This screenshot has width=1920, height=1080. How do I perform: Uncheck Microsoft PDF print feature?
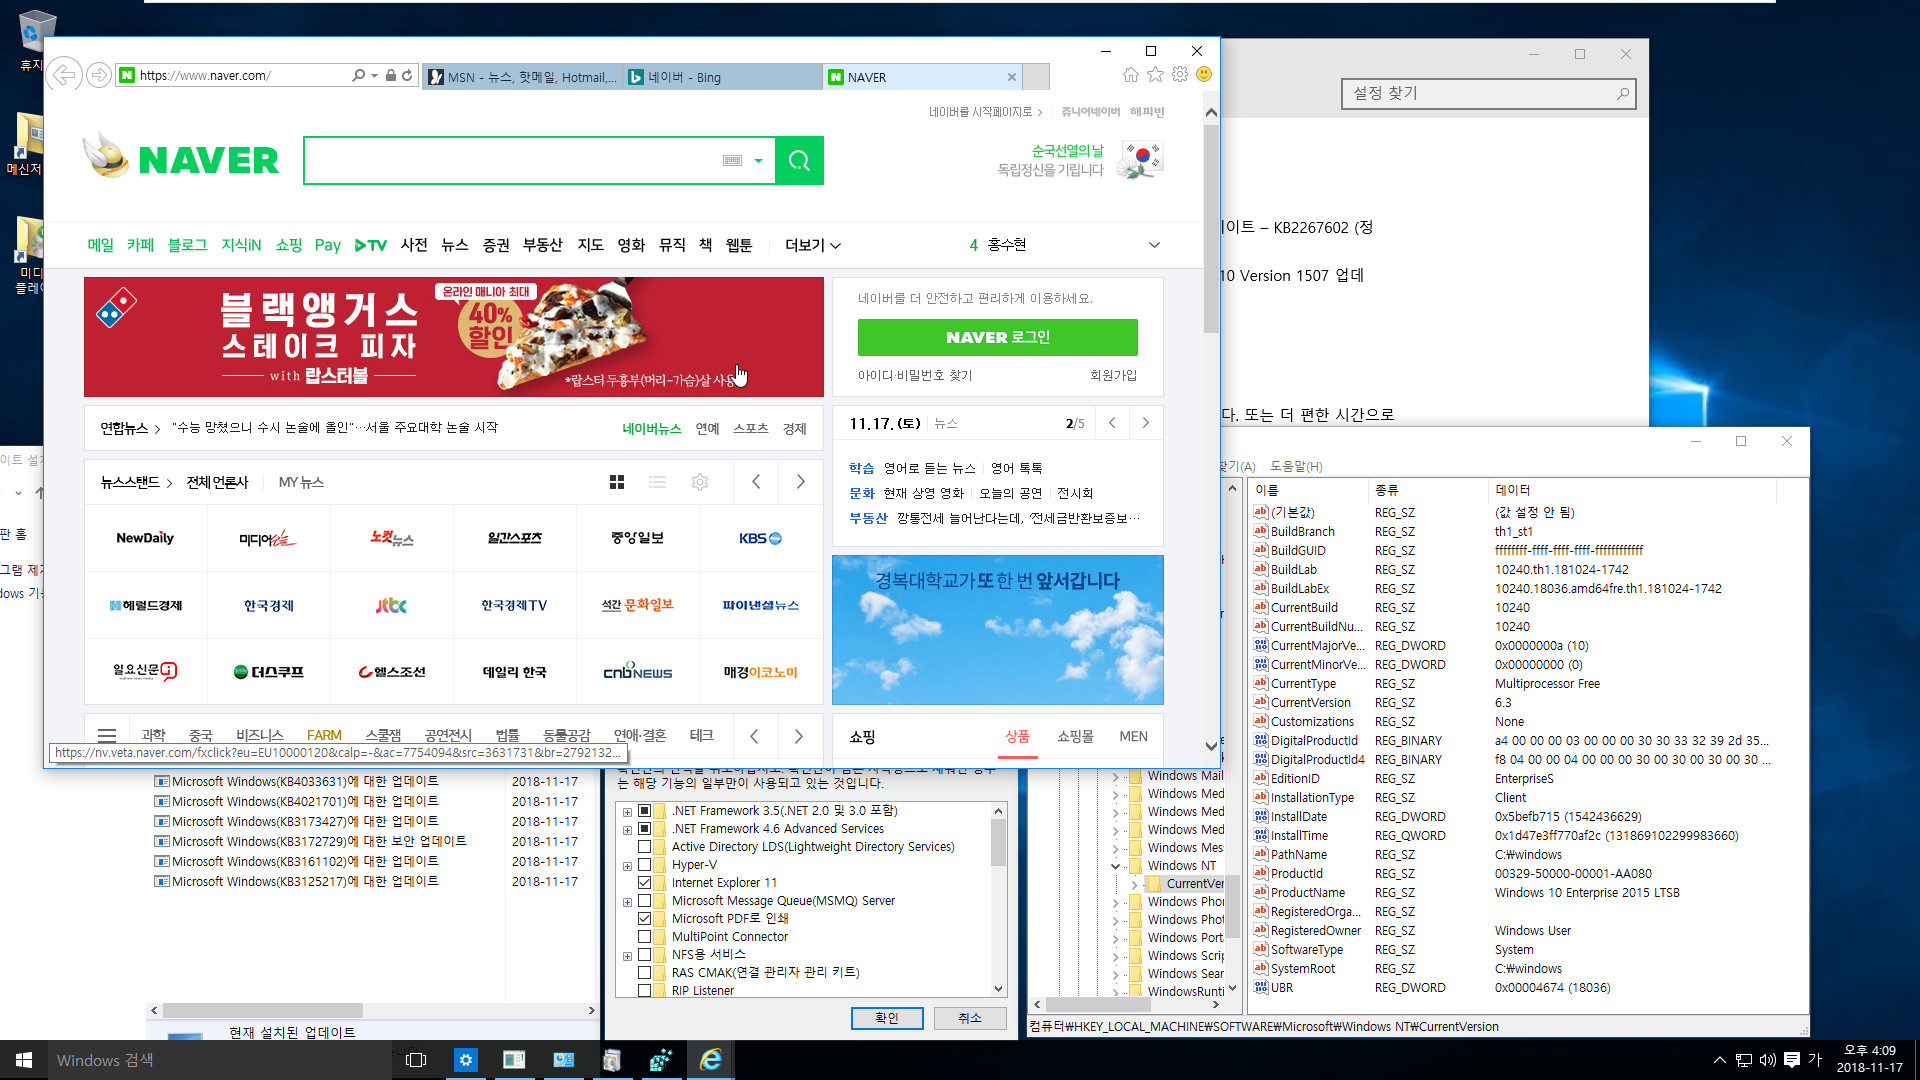point(645,919)
